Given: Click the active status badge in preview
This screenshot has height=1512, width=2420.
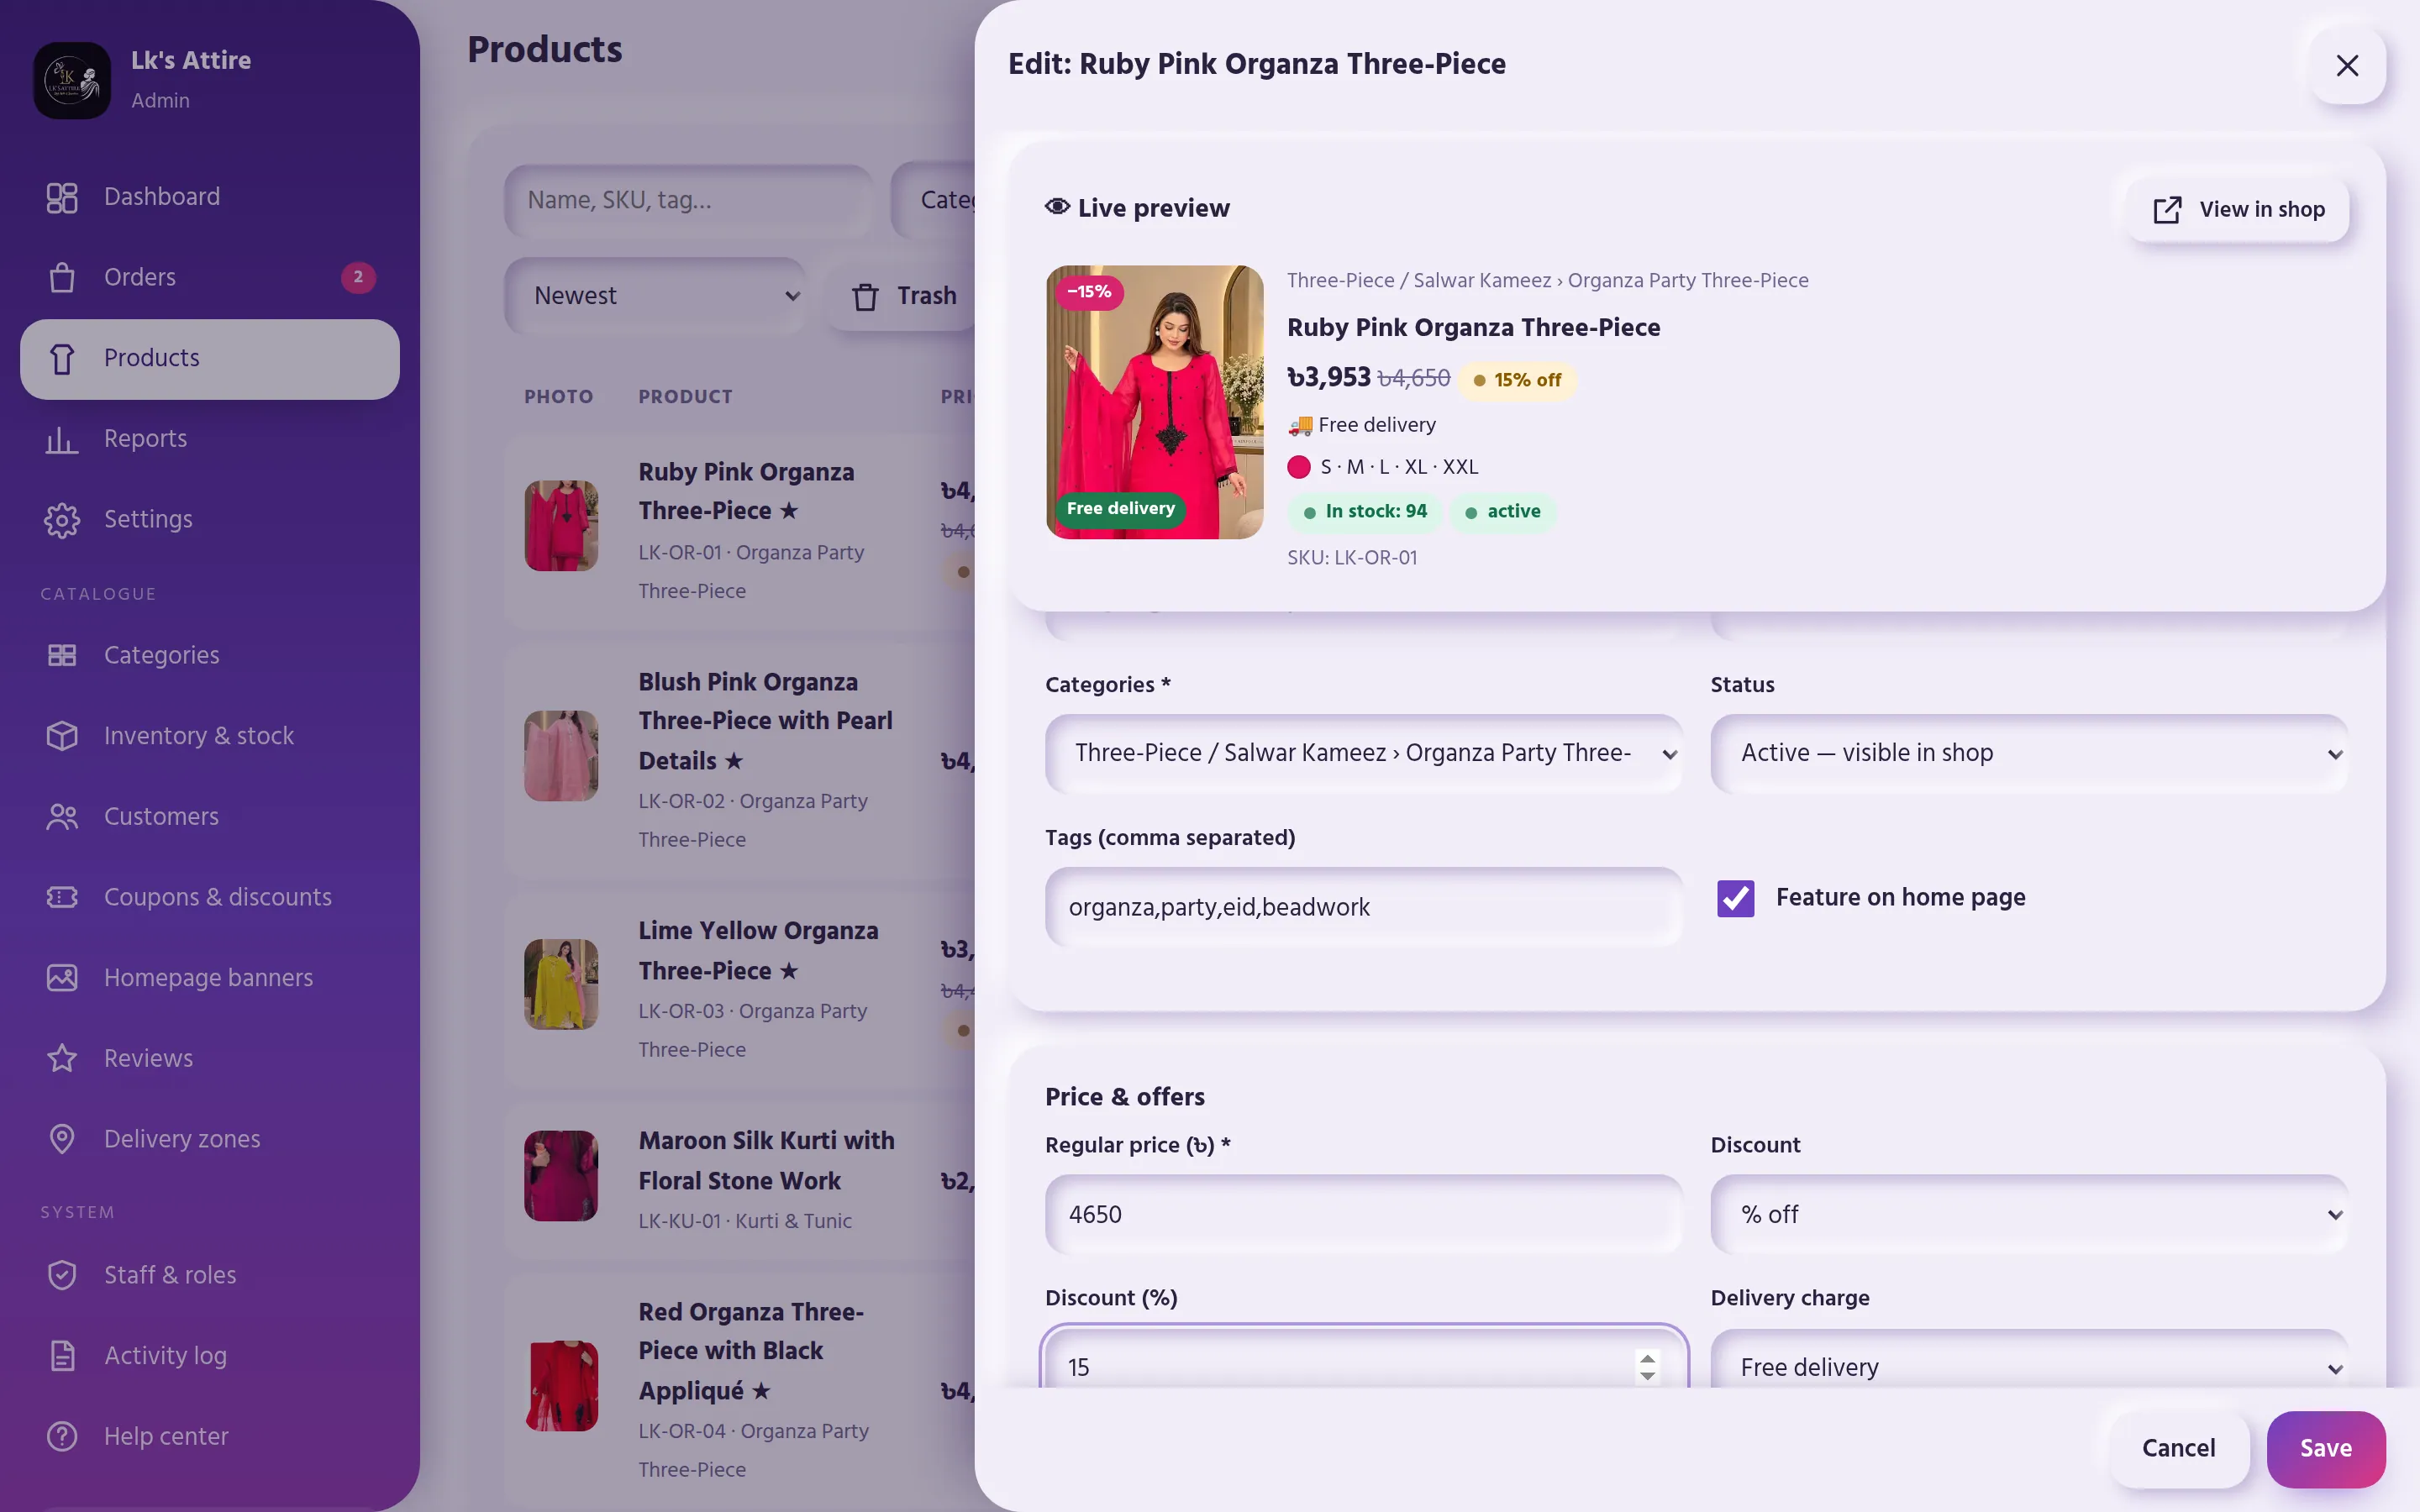Looking at the screenshot, I should tap(1503, 511).
